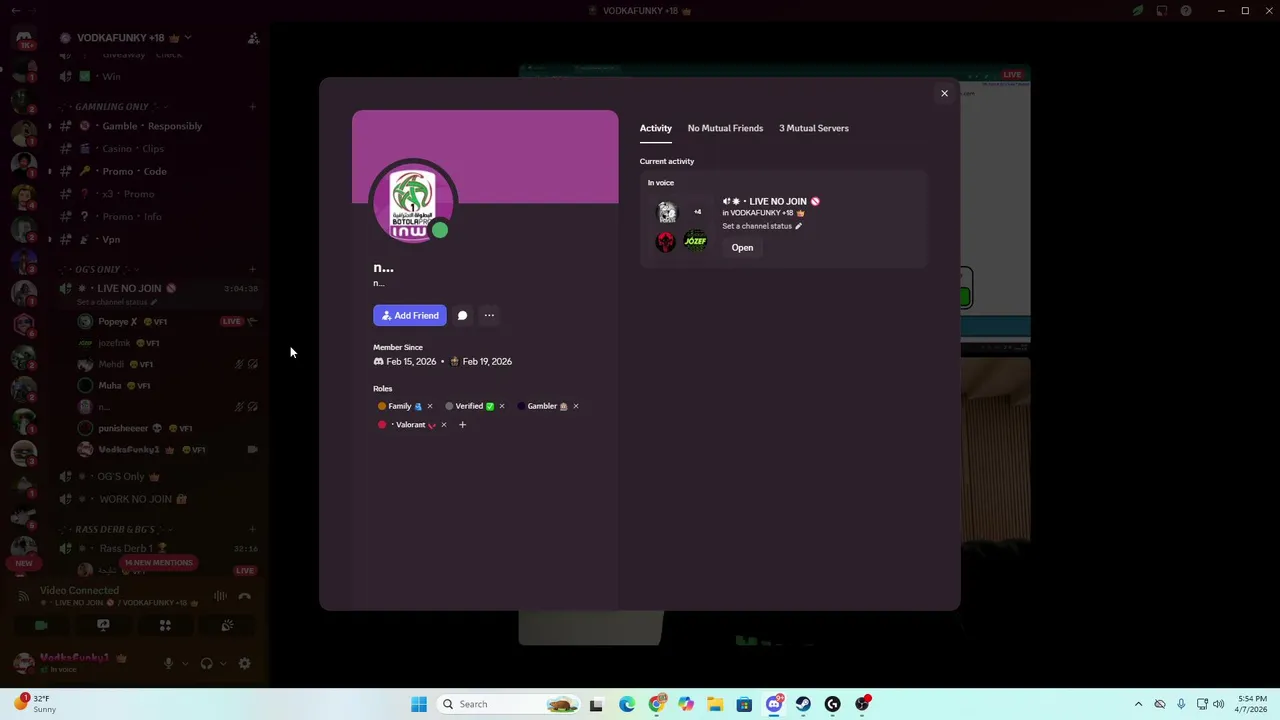The image size is (1280, 720).
Task: Click the purple profile banner
Action: [485, 157]
